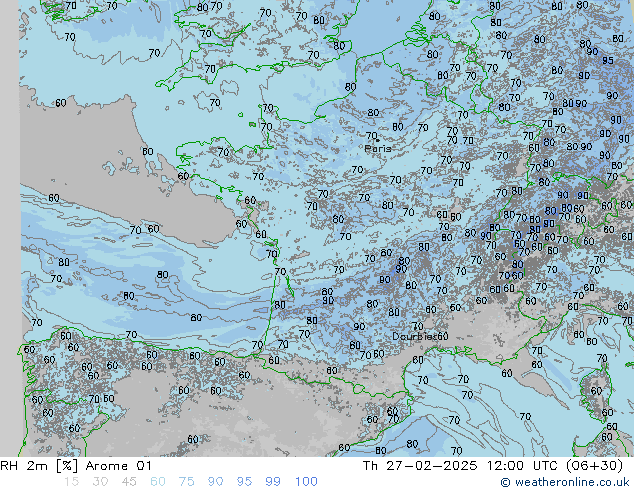Click the legend value 30

(x=100, y=482)
